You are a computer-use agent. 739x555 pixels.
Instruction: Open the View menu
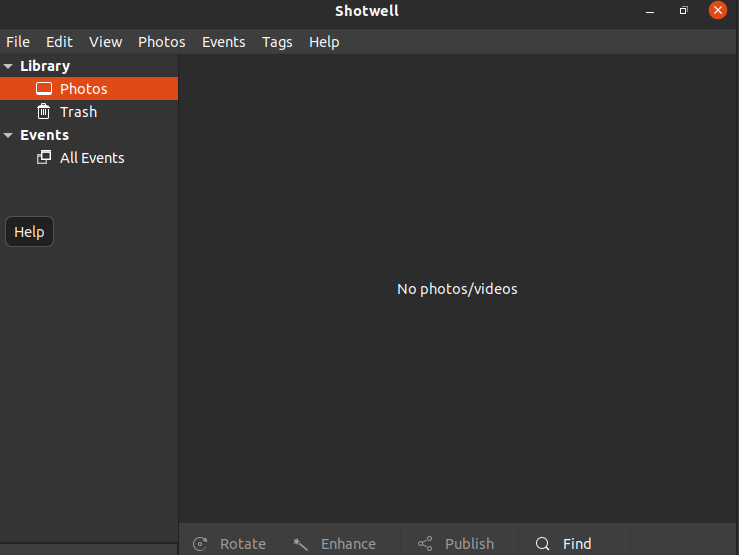106,42
